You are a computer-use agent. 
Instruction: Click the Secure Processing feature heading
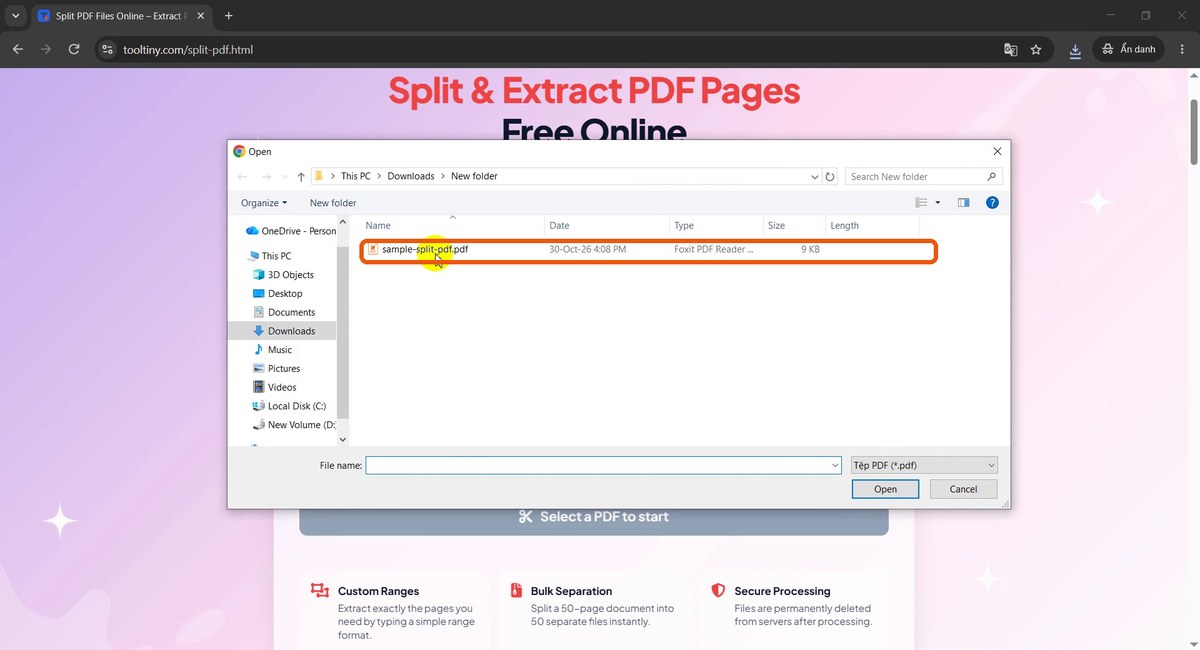(x=782, y=591)
